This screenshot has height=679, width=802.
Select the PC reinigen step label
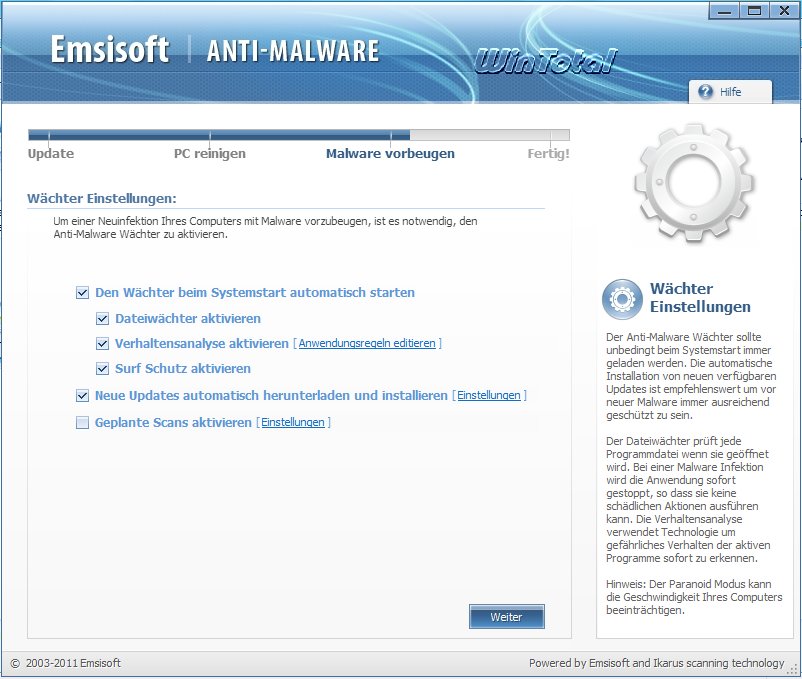pos(210,153)
